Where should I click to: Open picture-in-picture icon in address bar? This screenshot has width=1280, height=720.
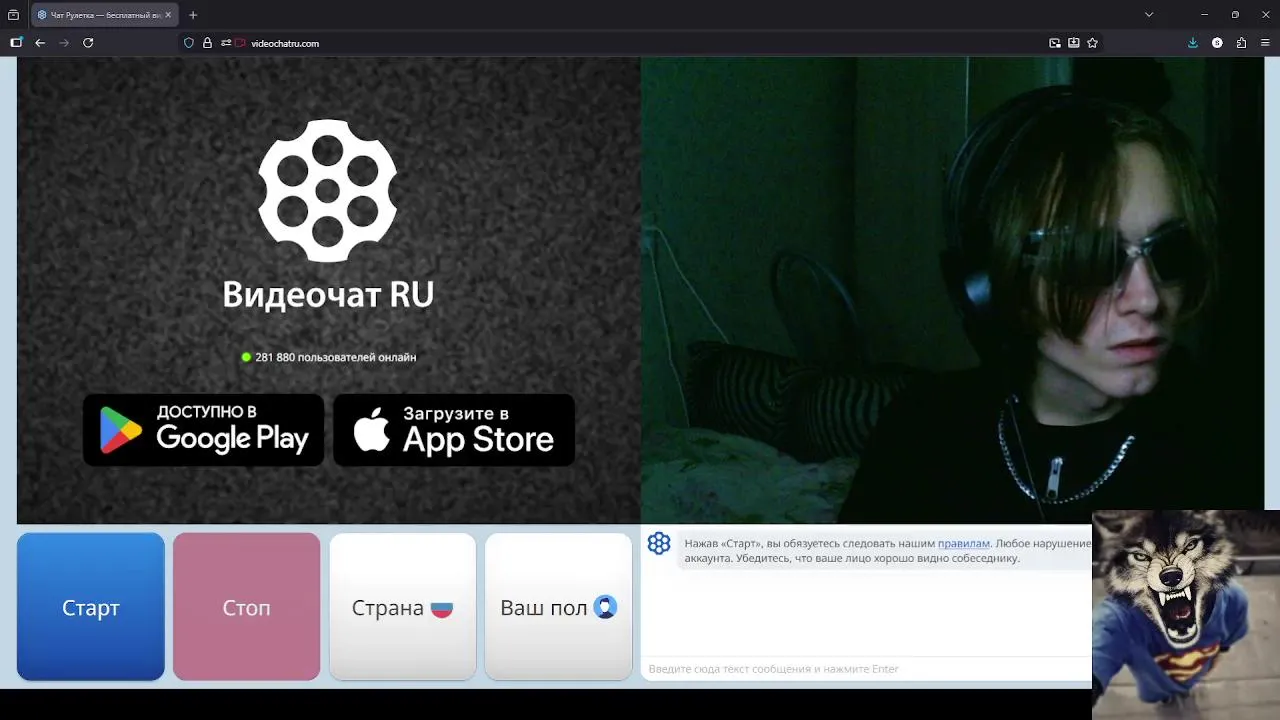pyautogui.click(x=1055, y=43)
